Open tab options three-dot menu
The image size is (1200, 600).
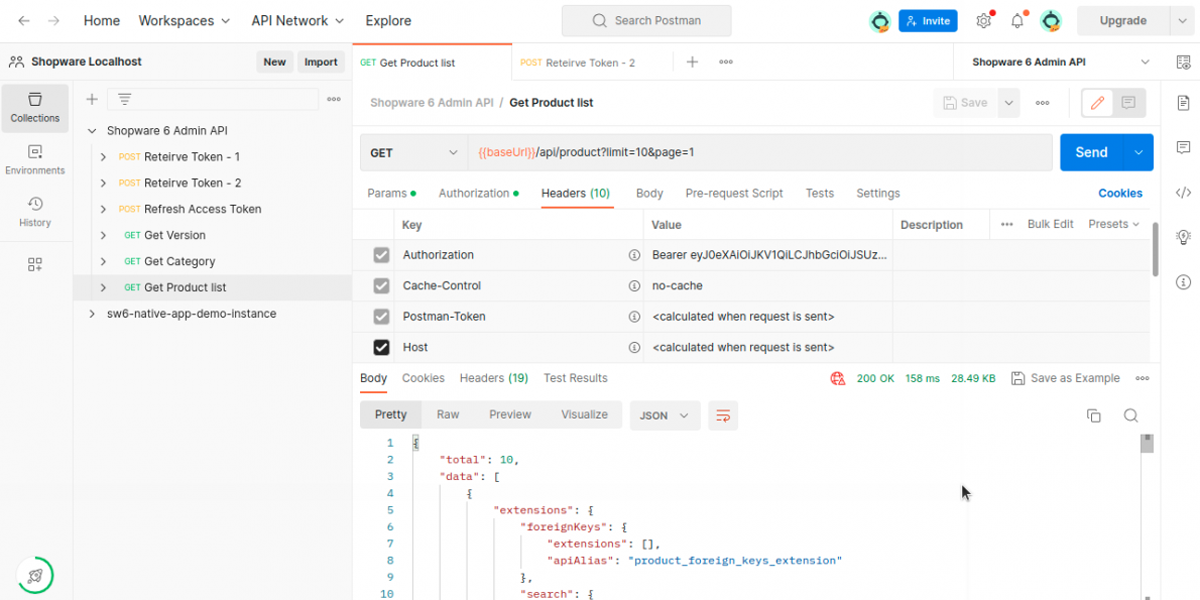(x=726, y=62)
